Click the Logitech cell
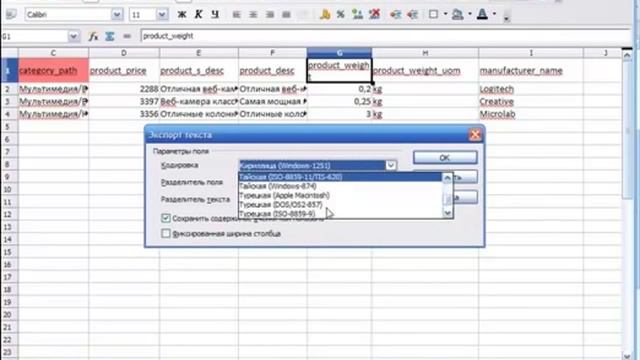Image resolution: width=640 pixels, height=360 pixels. tap(531, 89)
